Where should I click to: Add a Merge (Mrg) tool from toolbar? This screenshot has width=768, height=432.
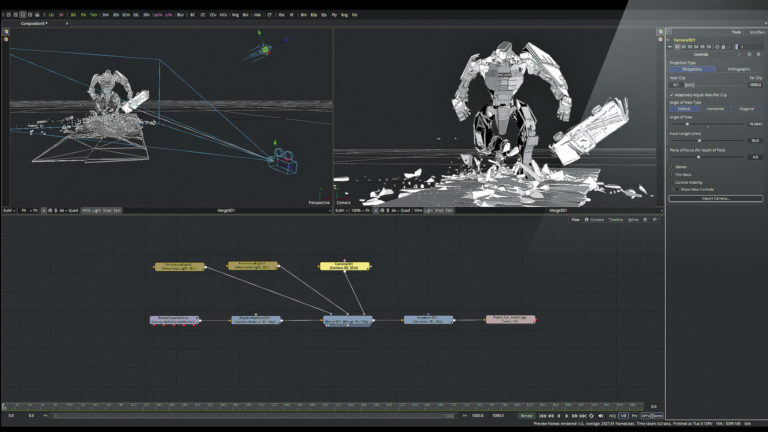(235, 15)
